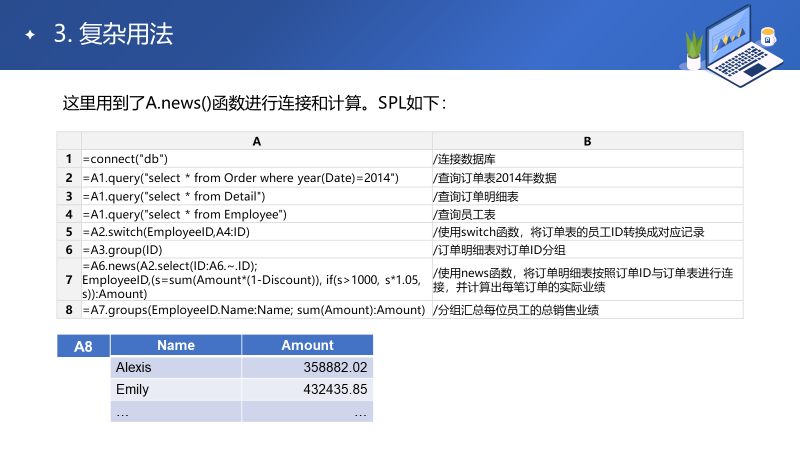Click the blue A8 result label

point(83,346)
